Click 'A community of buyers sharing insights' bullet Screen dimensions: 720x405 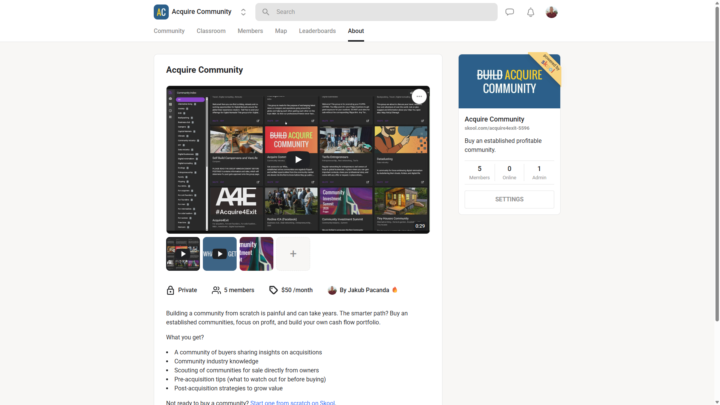[248, 353]
